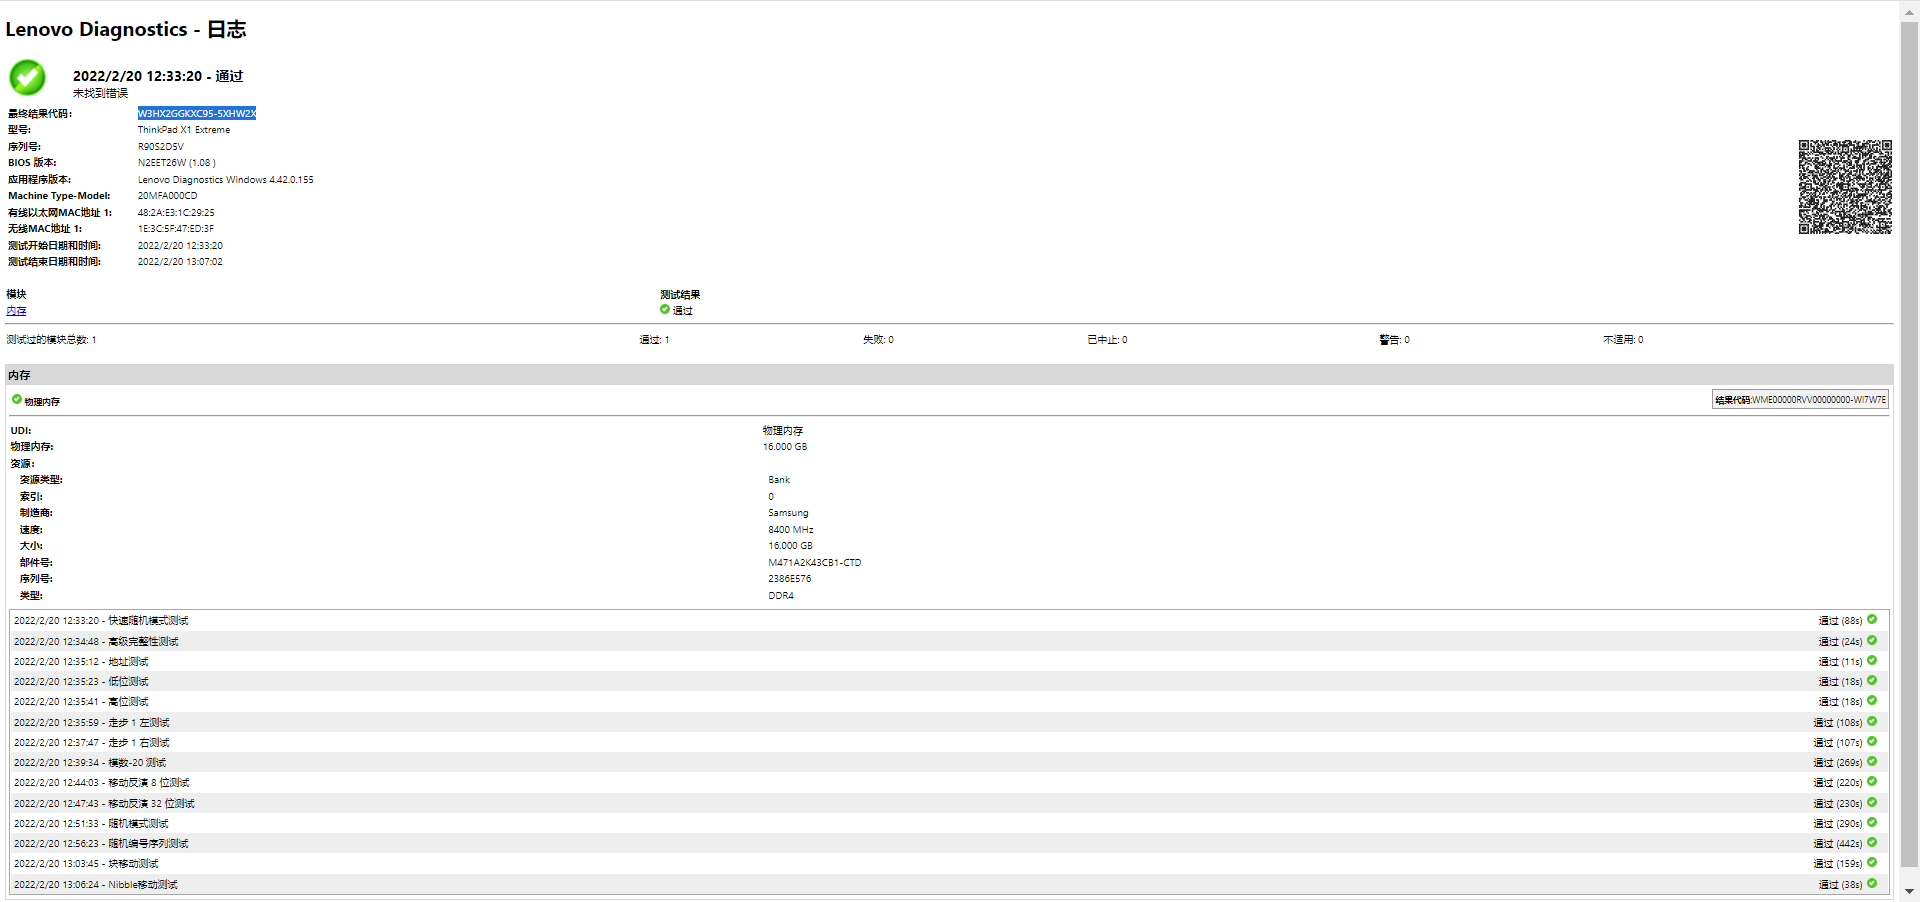Click the 模数-20 测试 log row text
This screenshot has width=1920, height=902.
(x=90, y=763)
